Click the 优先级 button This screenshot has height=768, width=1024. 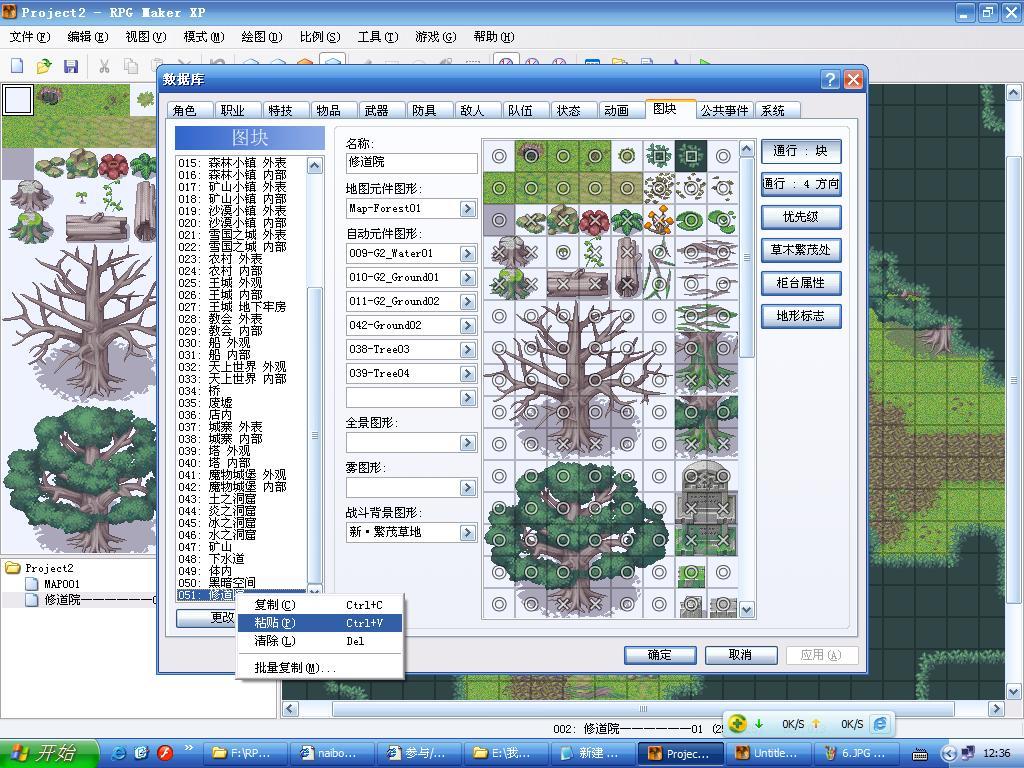tap(801, 217)
